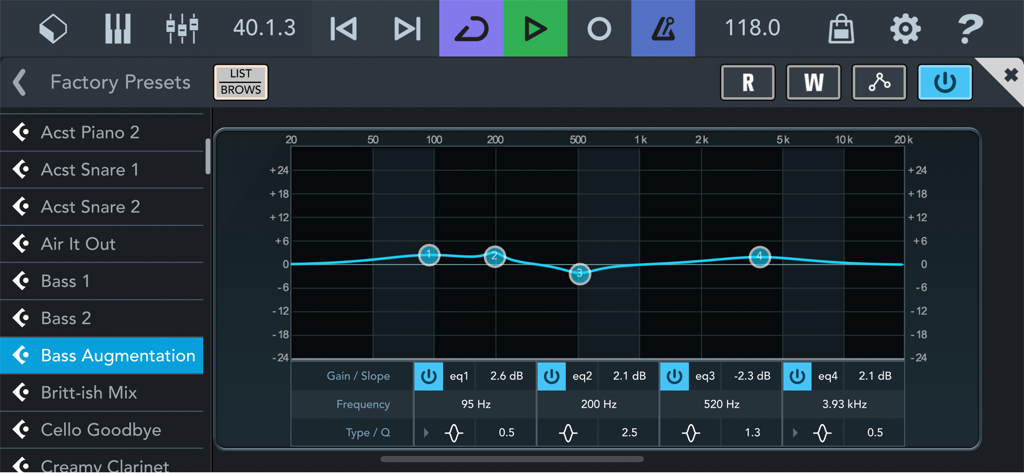Click EQ band node 3 on the curve
Image resolution: width=1024 pixels, height=473 pixels.
[x=580, y=273]
